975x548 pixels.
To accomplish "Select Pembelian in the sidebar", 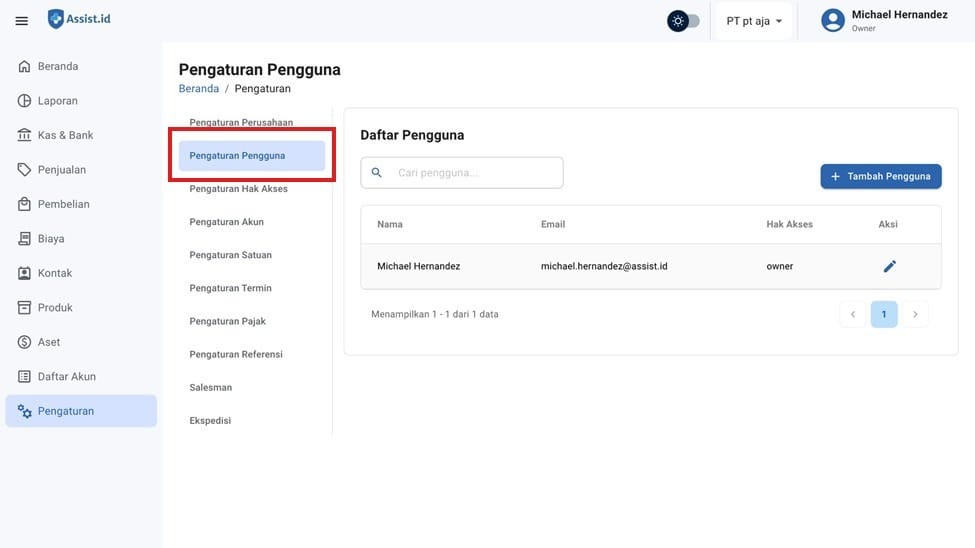I will [63, 204].
